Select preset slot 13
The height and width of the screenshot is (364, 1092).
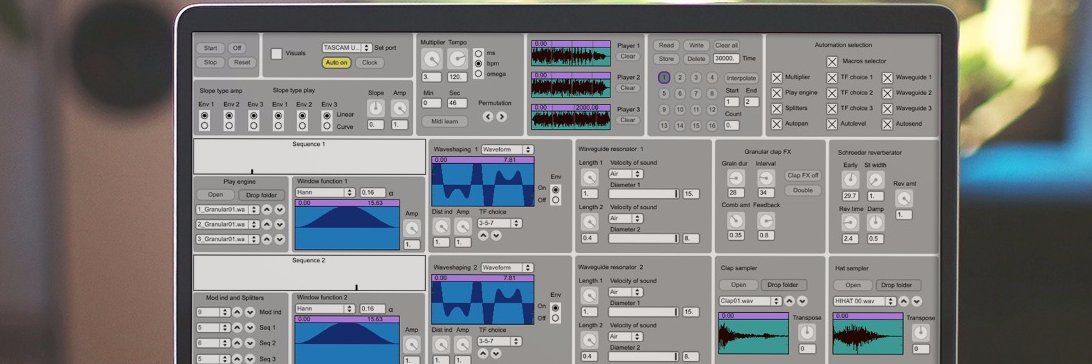tap(664, 125)
